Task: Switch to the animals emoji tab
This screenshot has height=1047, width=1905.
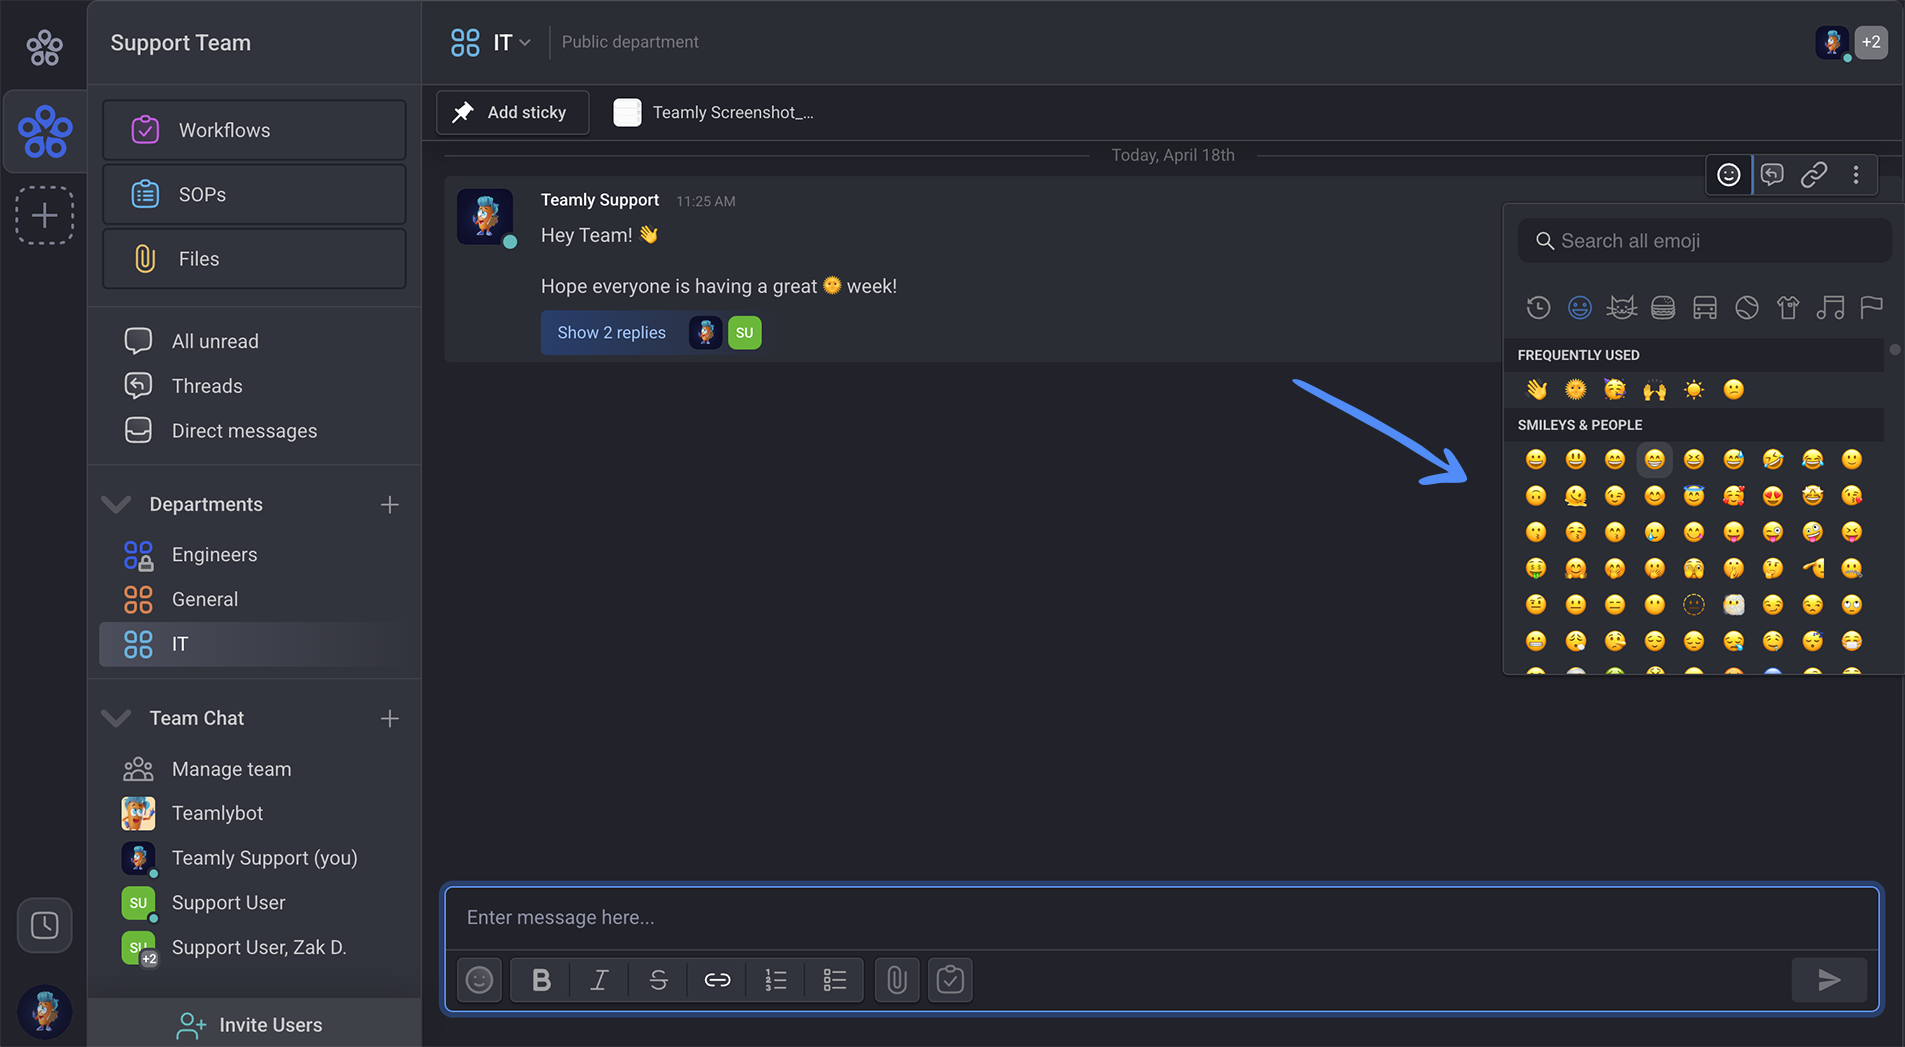Action: [x=1621, y=307]
